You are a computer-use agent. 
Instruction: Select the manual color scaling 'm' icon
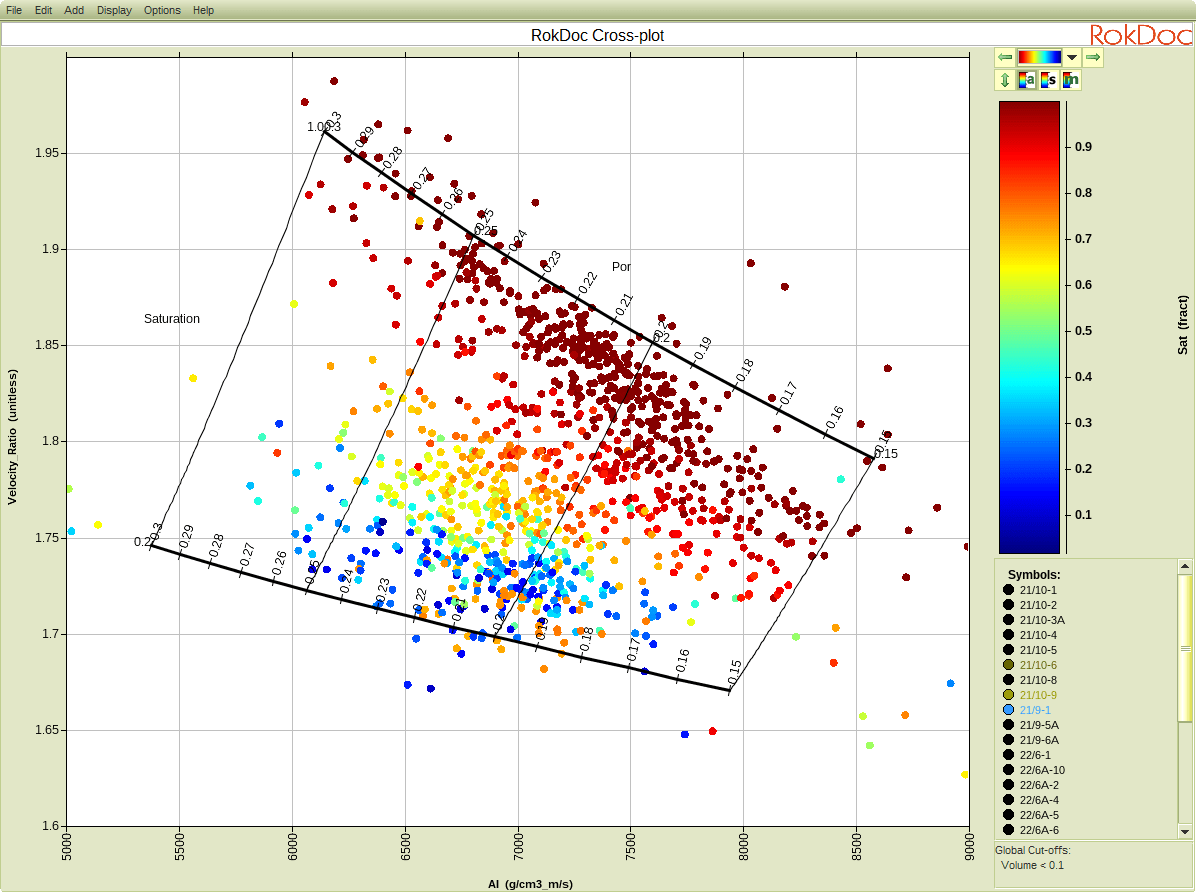(1070, 80)
